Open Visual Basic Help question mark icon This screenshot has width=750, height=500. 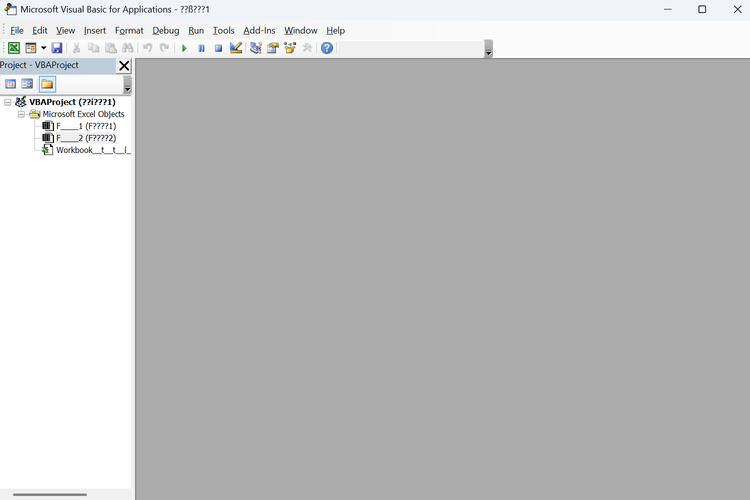pyautogui.click(x=327, y=48)
